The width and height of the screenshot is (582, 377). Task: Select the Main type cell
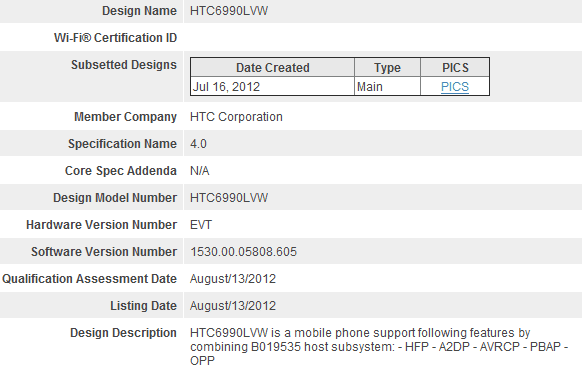387,86
